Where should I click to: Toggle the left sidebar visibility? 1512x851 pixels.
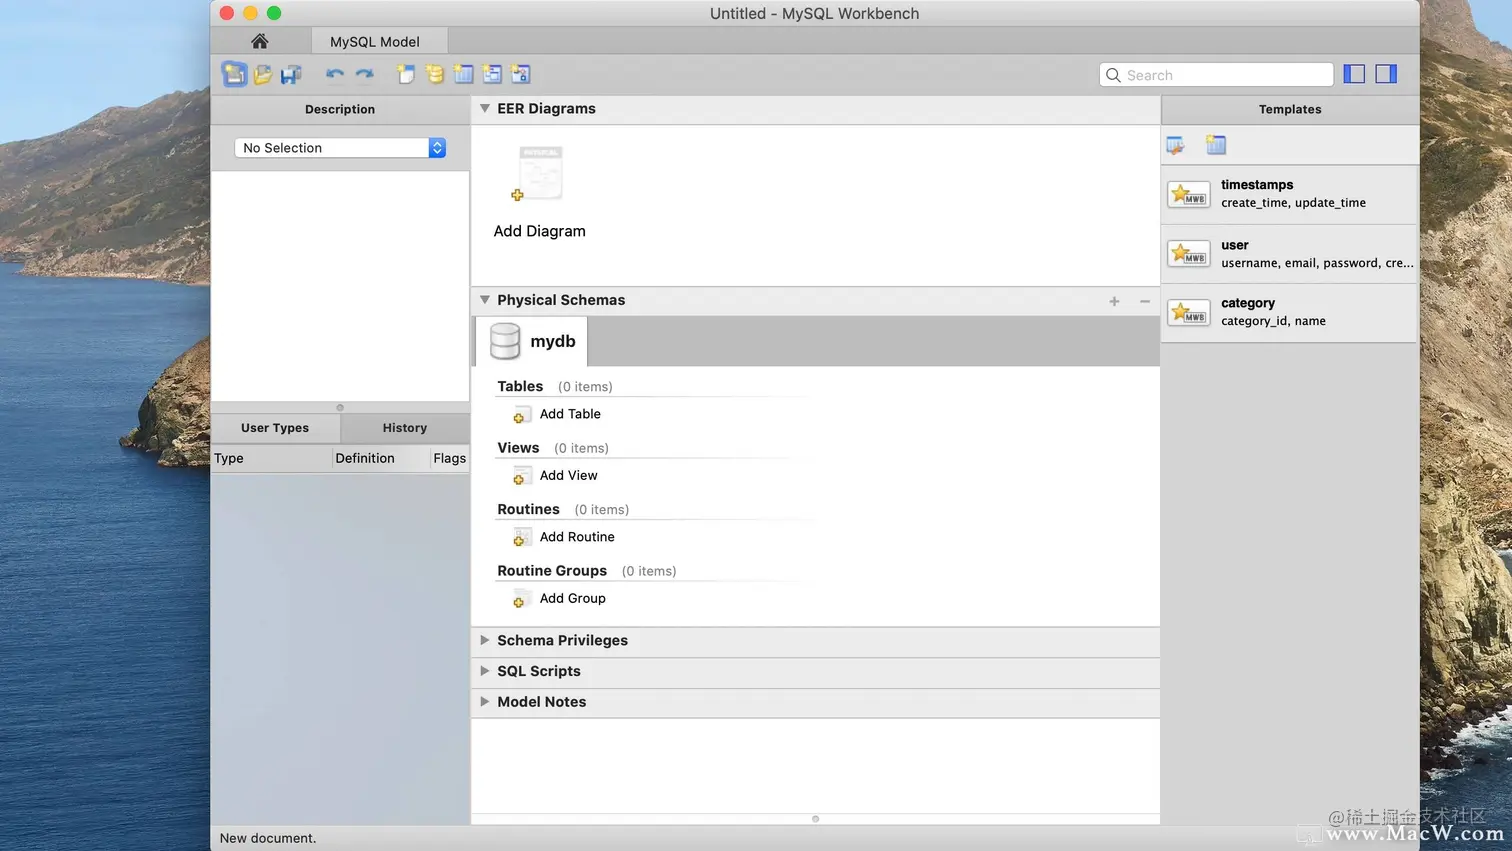[1354, 74]
